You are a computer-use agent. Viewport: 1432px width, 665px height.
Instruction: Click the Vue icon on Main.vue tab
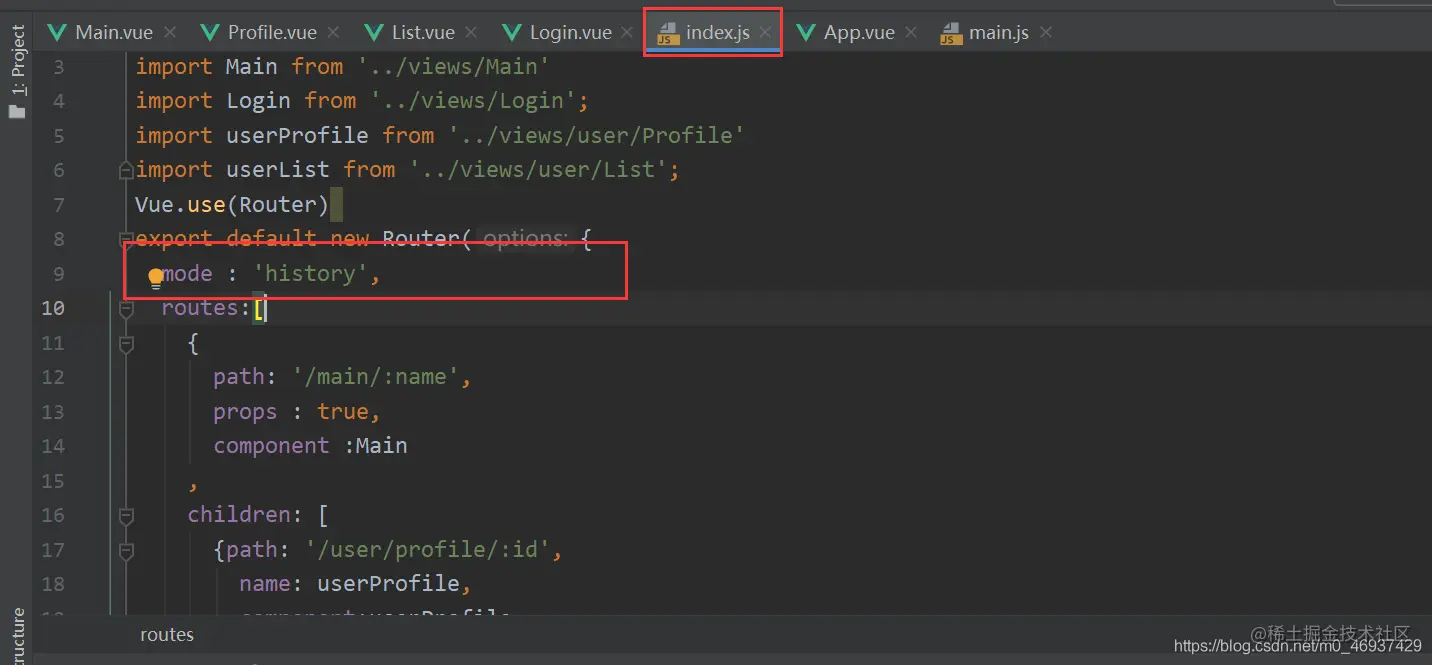click(58, 32)
